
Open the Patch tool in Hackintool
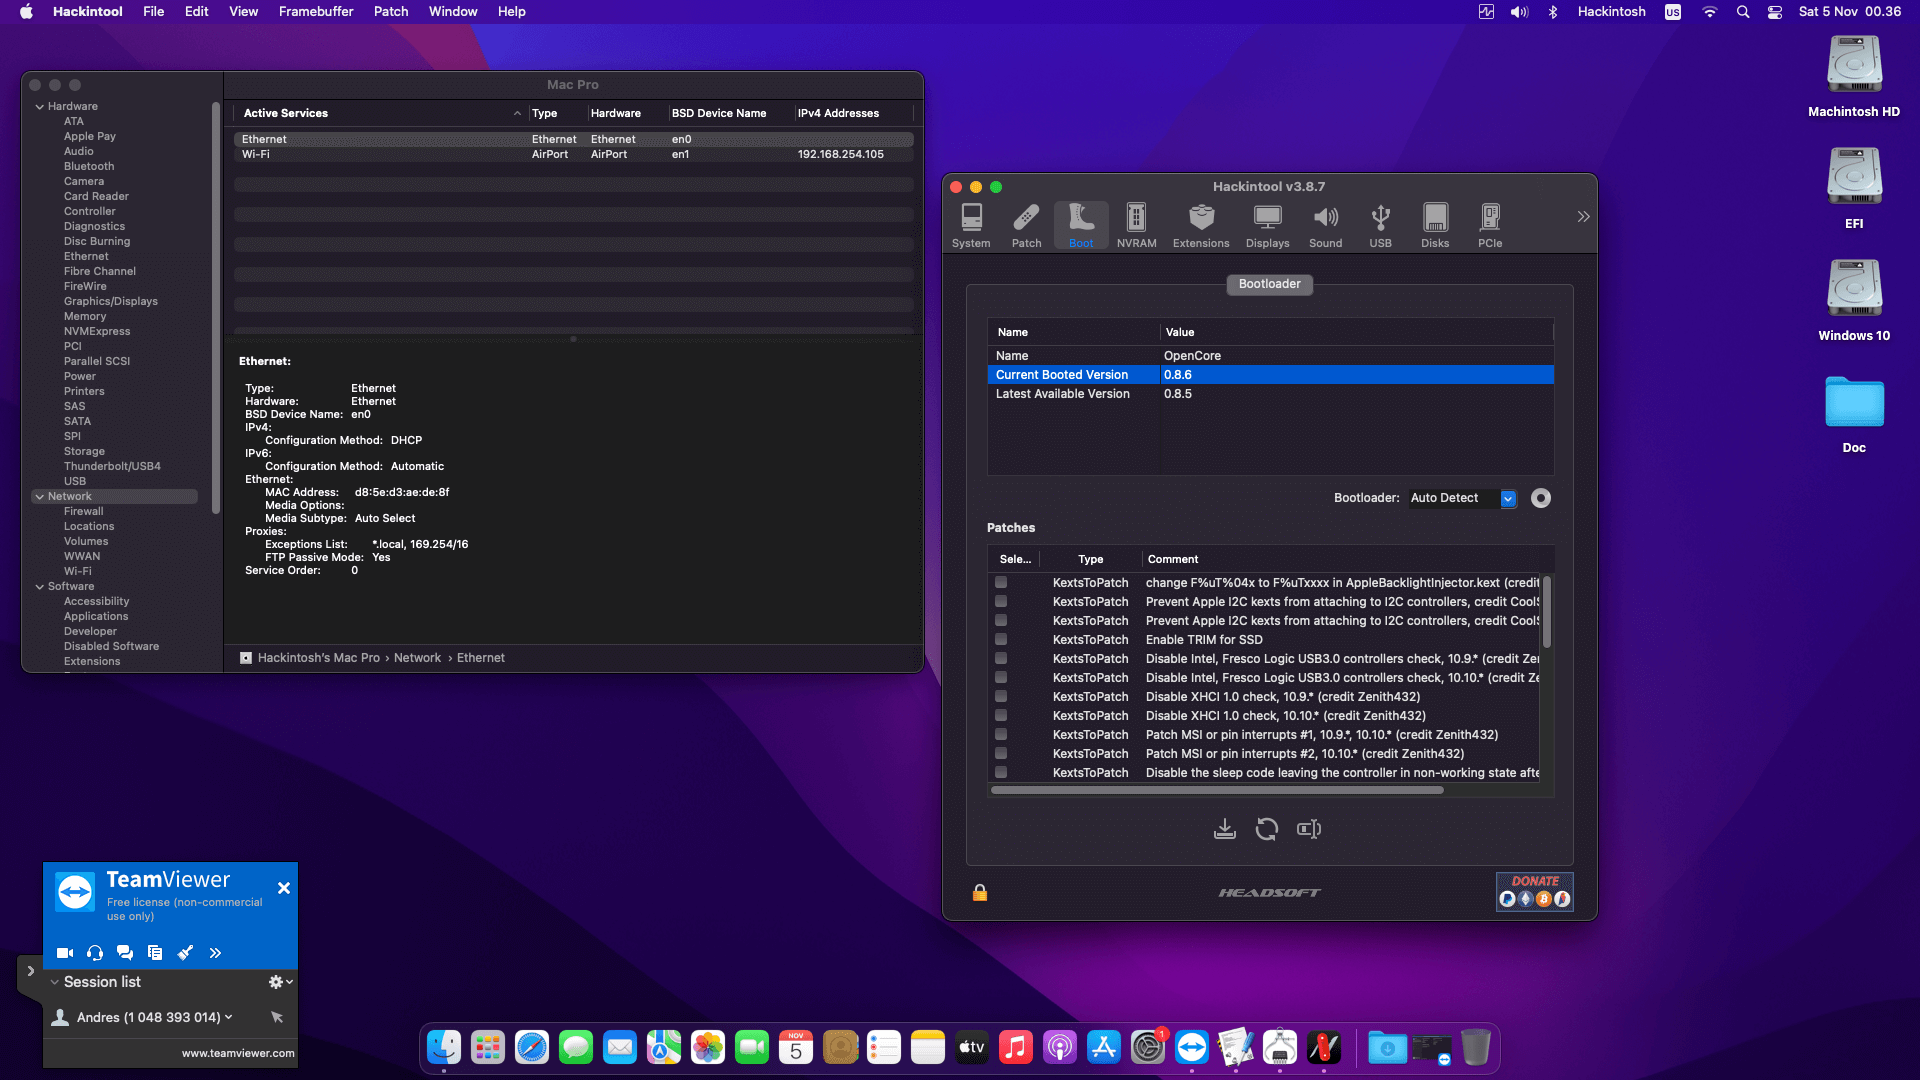[1026, 225]
